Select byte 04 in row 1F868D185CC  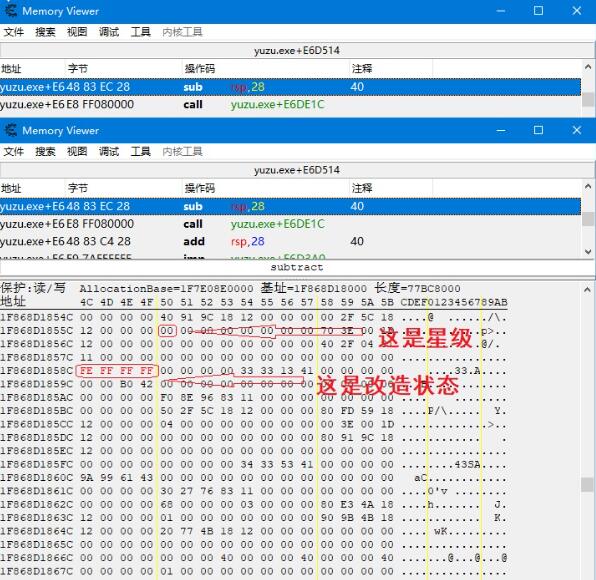click(167, 424)
